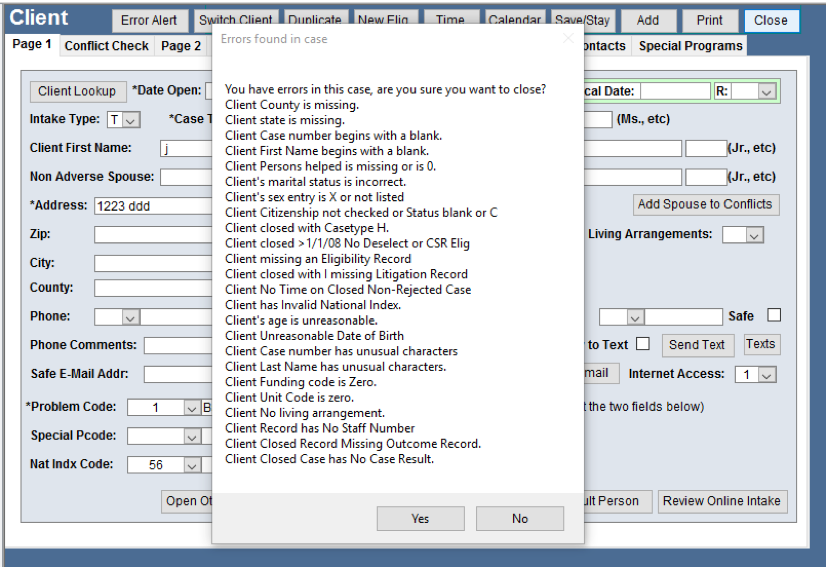Toggle the Safe checkbox
826x567 pixels.
774,315
